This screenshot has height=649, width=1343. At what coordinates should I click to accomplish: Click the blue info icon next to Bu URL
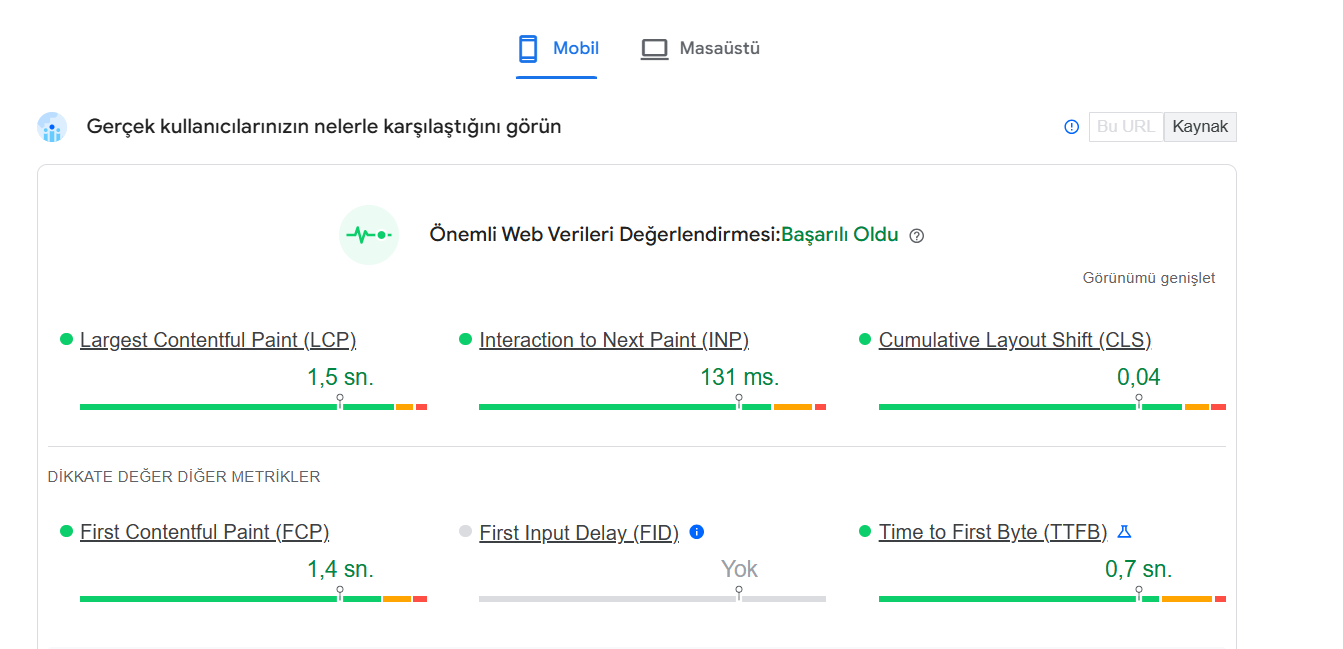pyautogui.click(x=1071, y=127)
